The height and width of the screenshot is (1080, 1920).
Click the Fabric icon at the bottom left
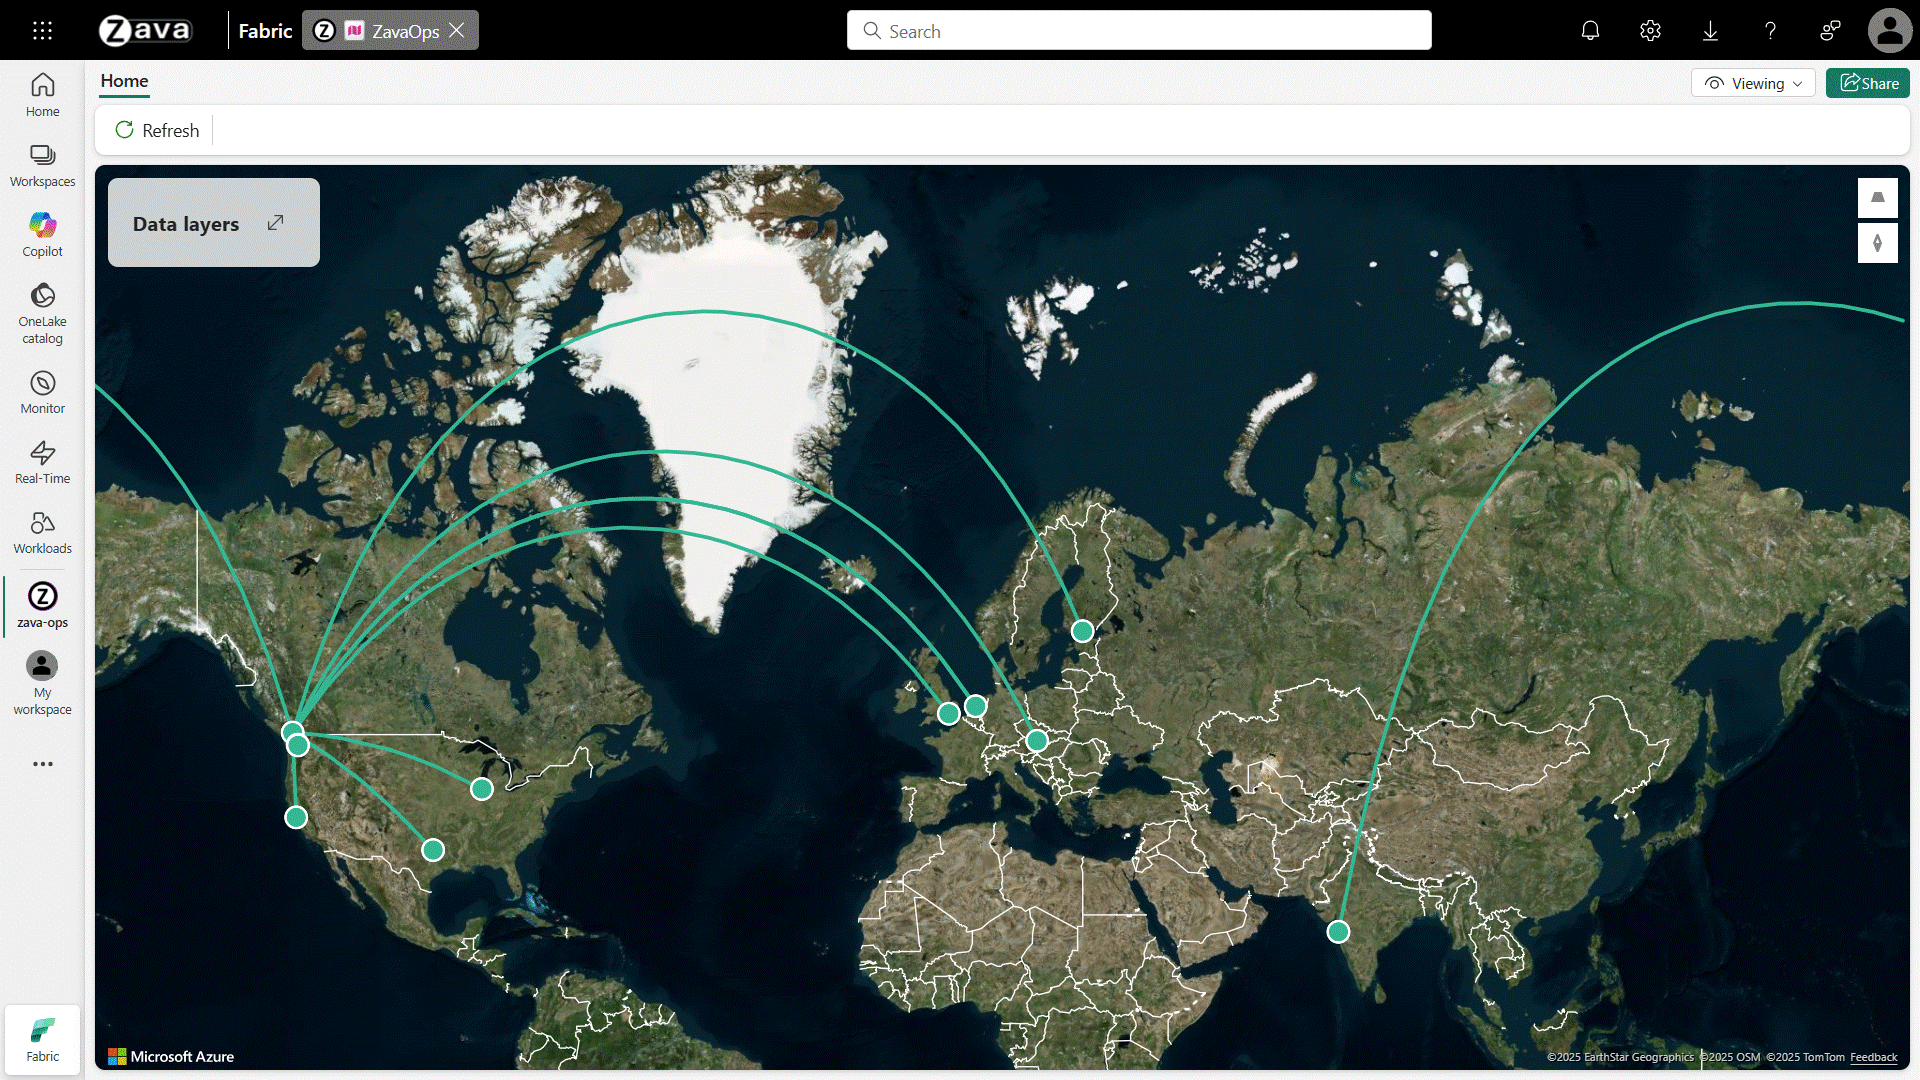coord(42,1039)
